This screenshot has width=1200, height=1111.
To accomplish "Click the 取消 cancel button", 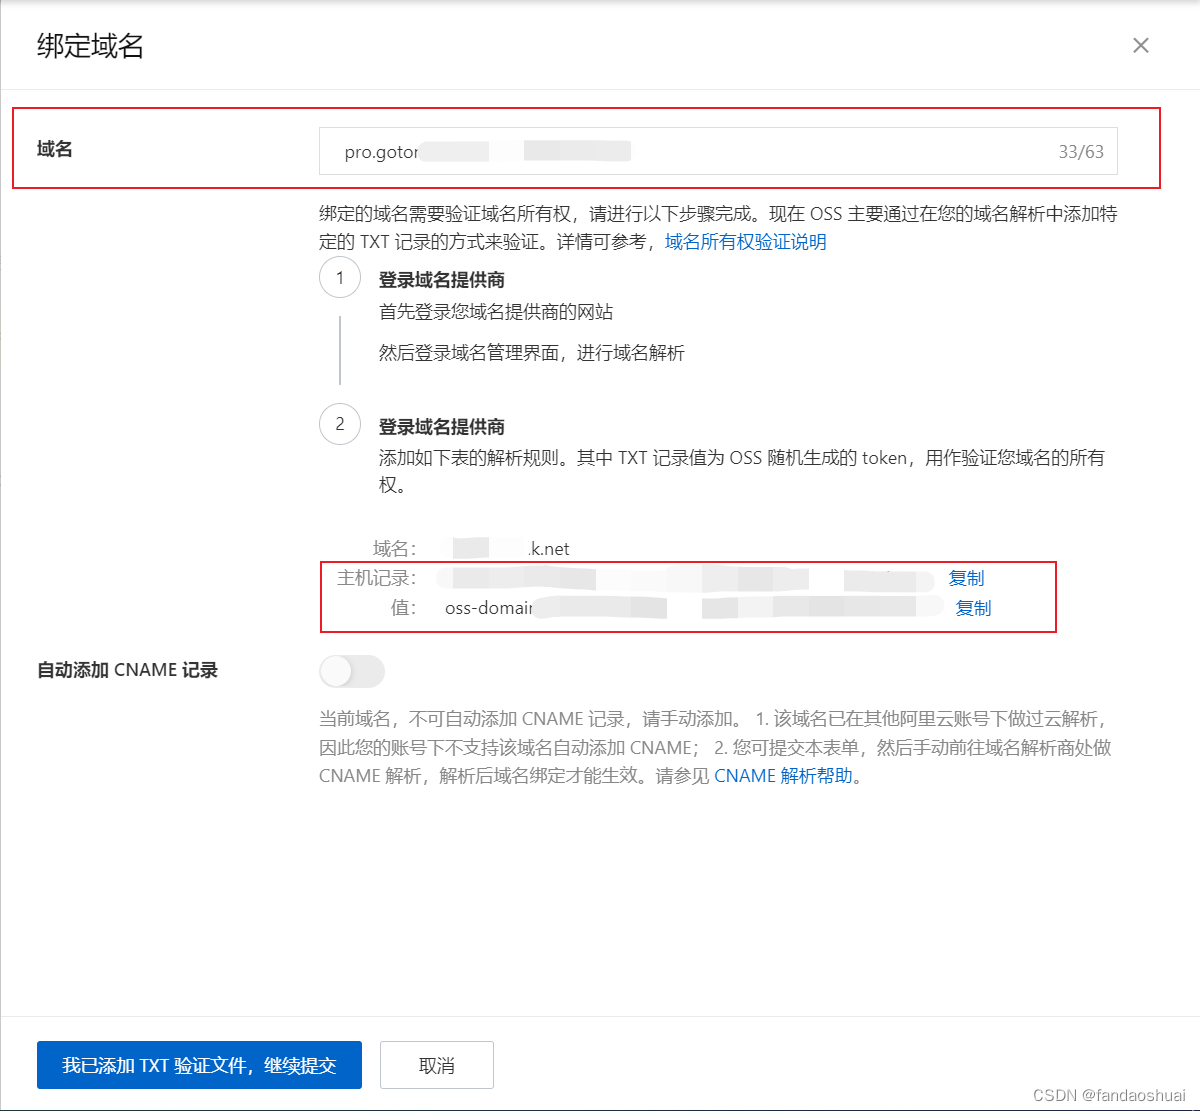I will click(437, 1064).
